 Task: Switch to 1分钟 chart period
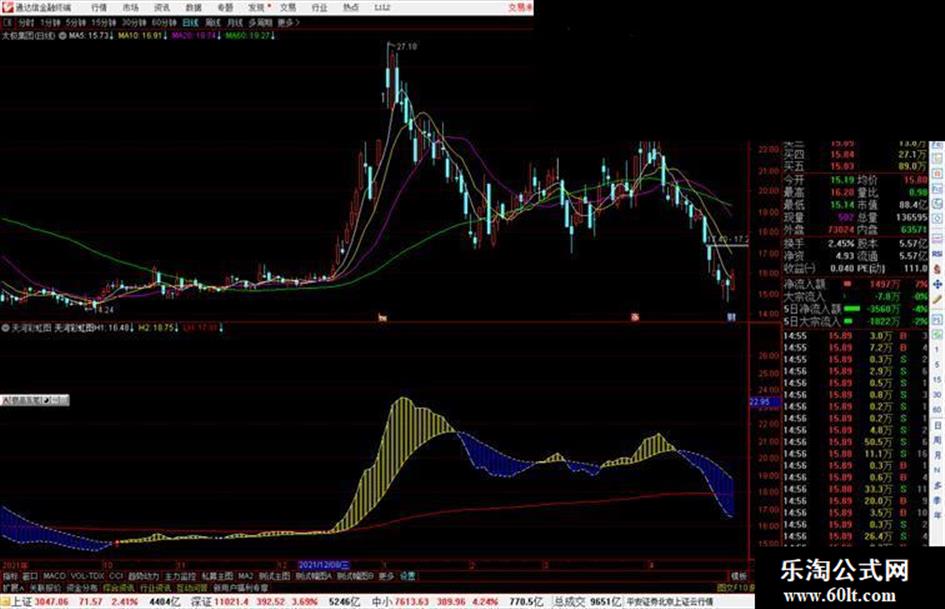[x=50, y=23]
